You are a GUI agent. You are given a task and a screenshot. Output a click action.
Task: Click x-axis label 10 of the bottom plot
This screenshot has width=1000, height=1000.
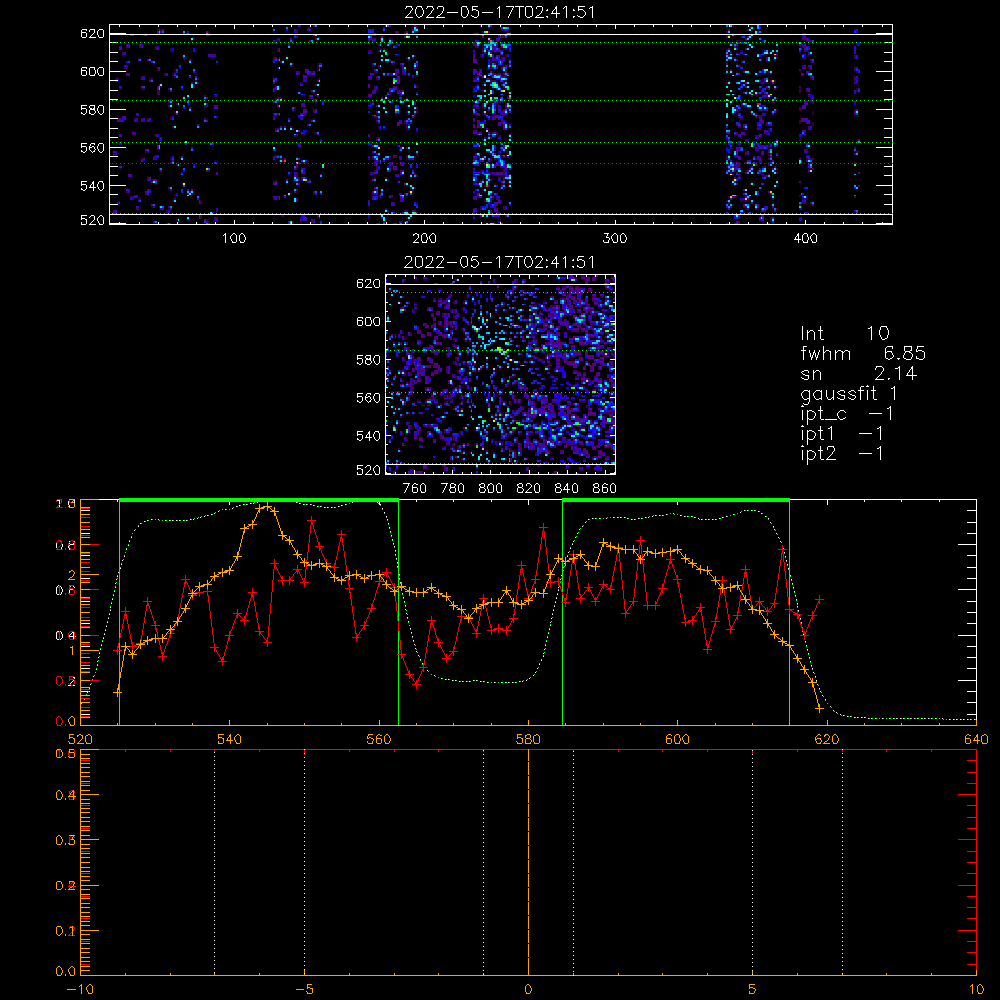point(976,989)
